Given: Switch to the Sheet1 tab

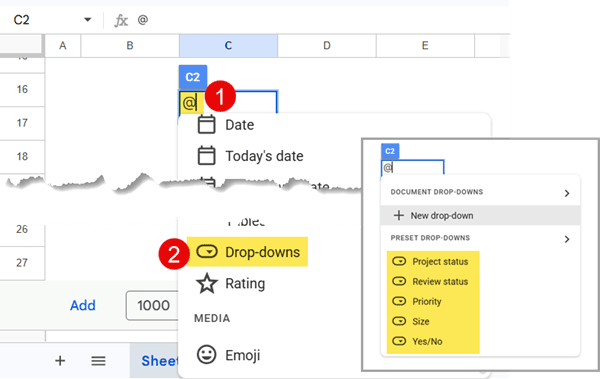Looking at the screenshot, I should pos(155,361).
